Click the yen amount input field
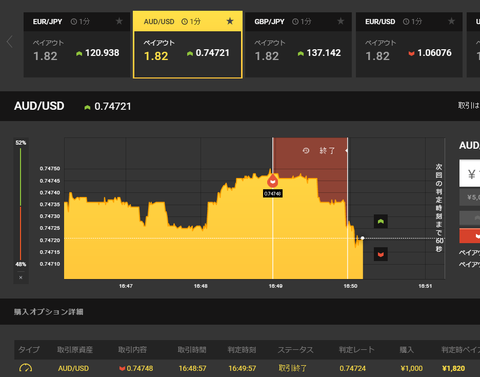Screen dimensions: 480x377 point(470,173)
